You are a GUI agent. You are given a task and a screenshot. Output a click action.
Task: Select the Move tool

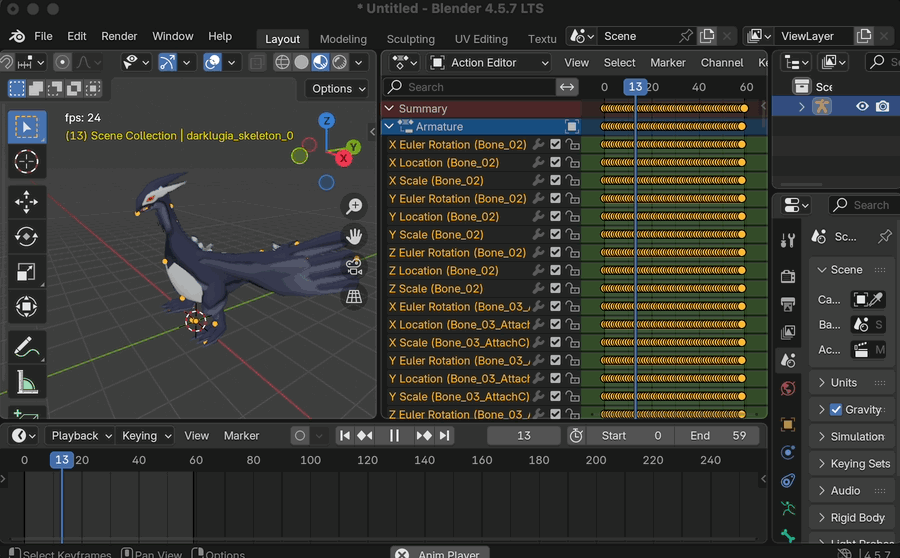[26, 202]
